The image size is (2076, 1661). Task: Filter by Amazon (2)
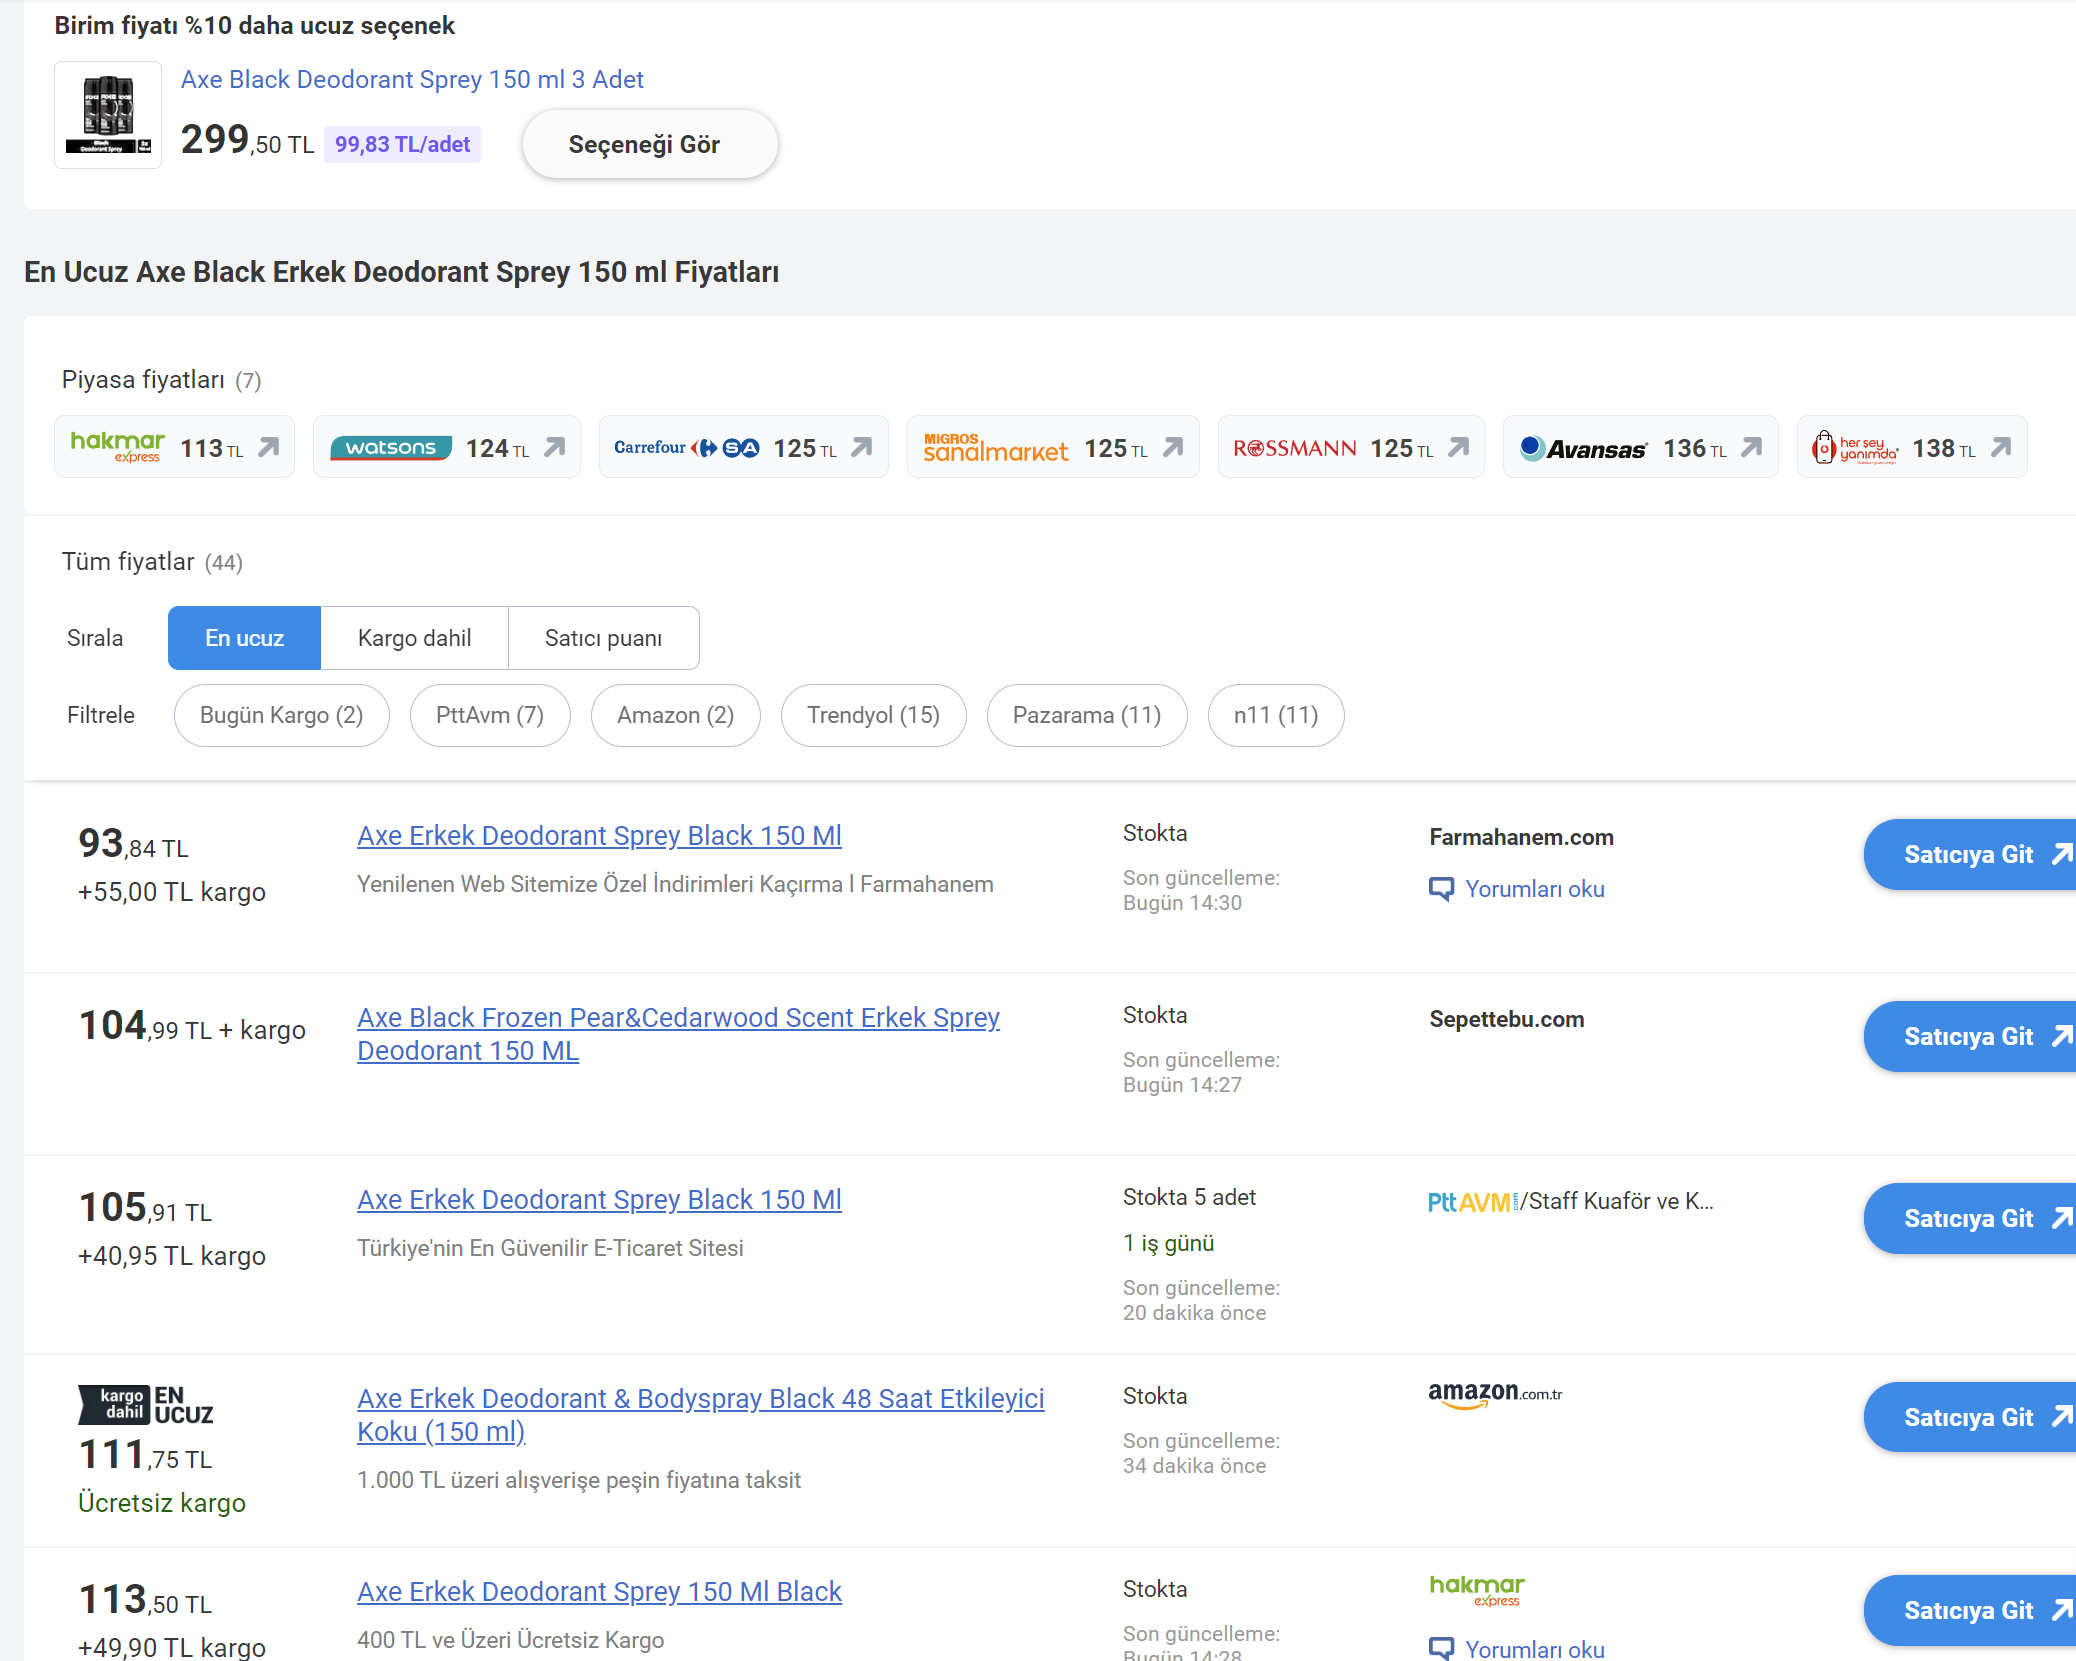tap(675, 715)
